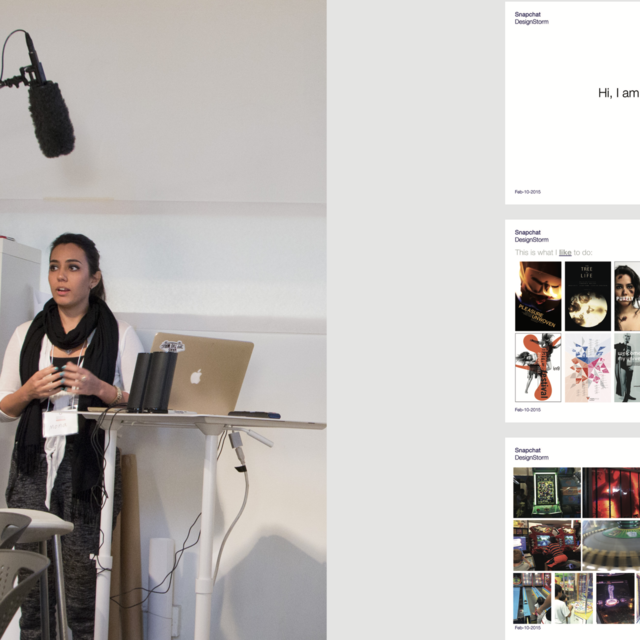Image resolution: width=640 pixels, height=640 pixels.
Task: Click the child at claw machine photo
Action: (x=573, y=598)
